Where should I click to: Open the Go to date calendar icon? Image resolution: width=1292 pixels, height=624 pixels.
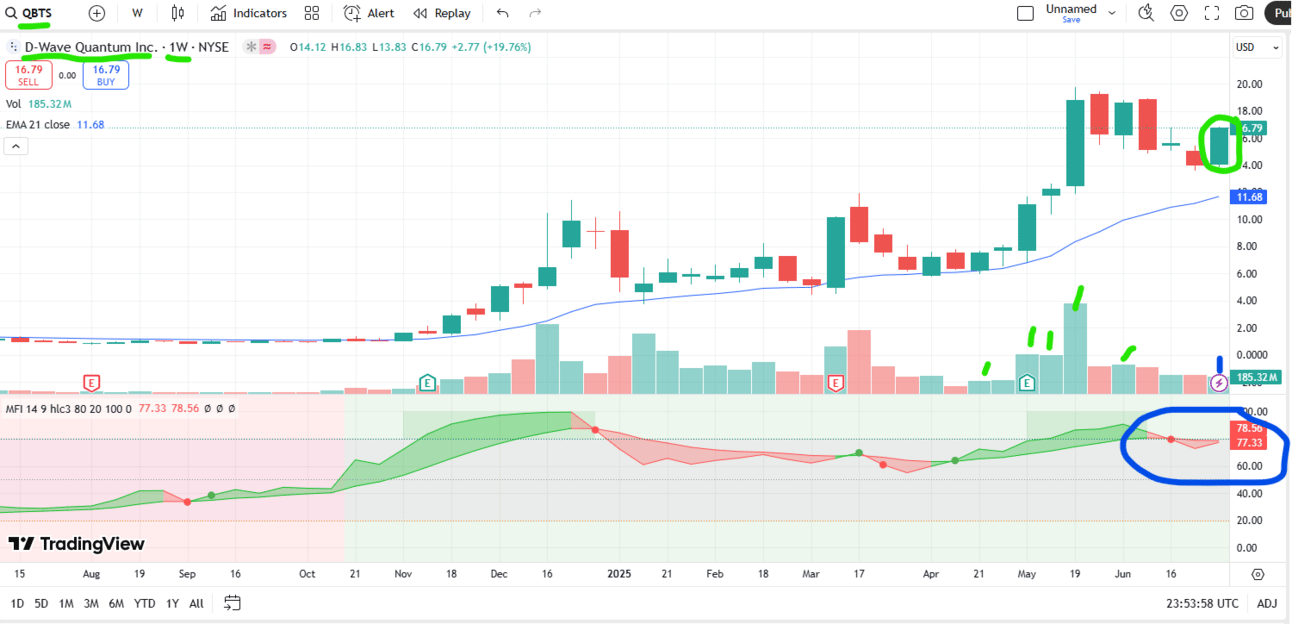(232, 603)
